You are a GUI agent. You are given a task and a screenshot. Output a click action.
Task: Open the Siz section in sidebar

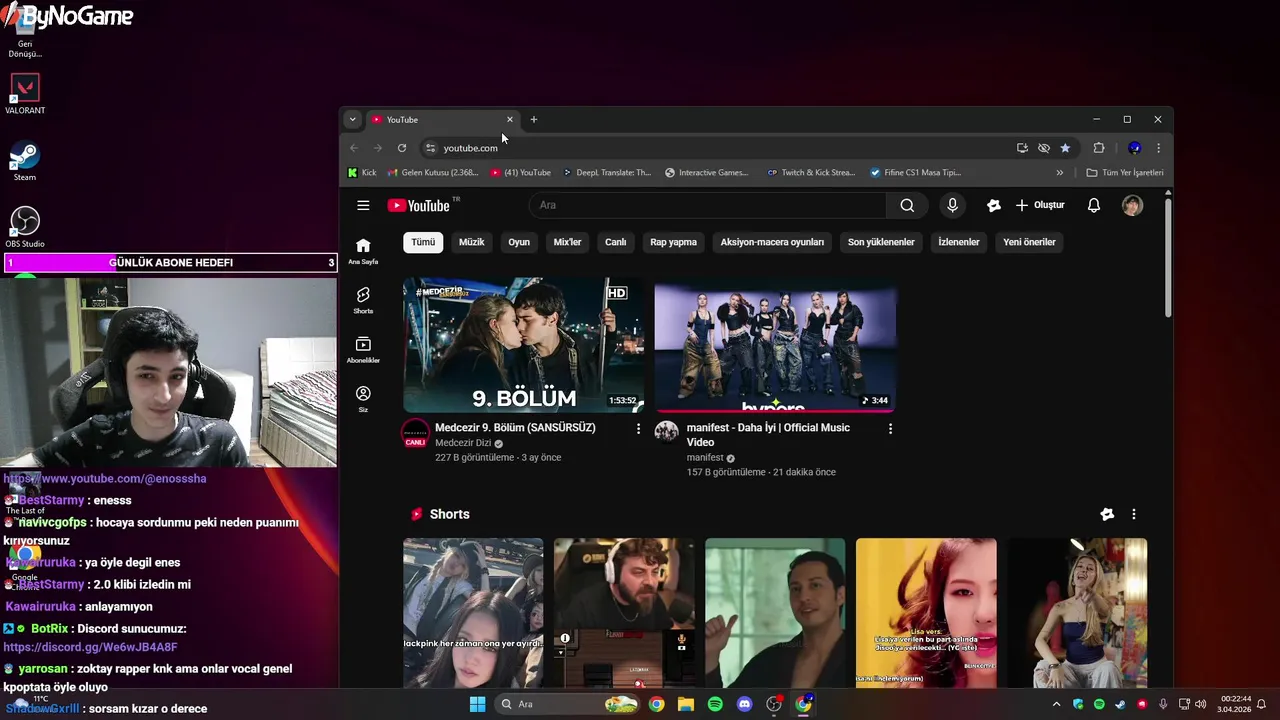pos(363,399)
